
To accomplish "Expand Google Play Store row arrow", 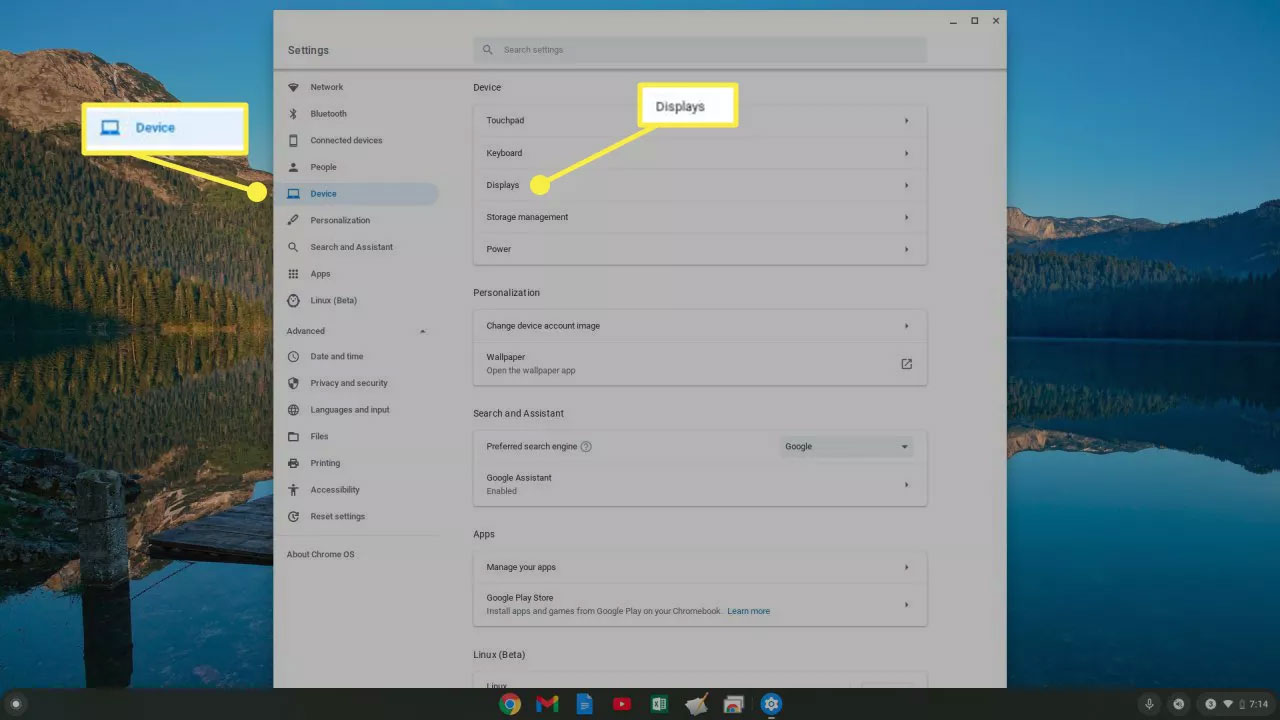I will click(906, 605).
